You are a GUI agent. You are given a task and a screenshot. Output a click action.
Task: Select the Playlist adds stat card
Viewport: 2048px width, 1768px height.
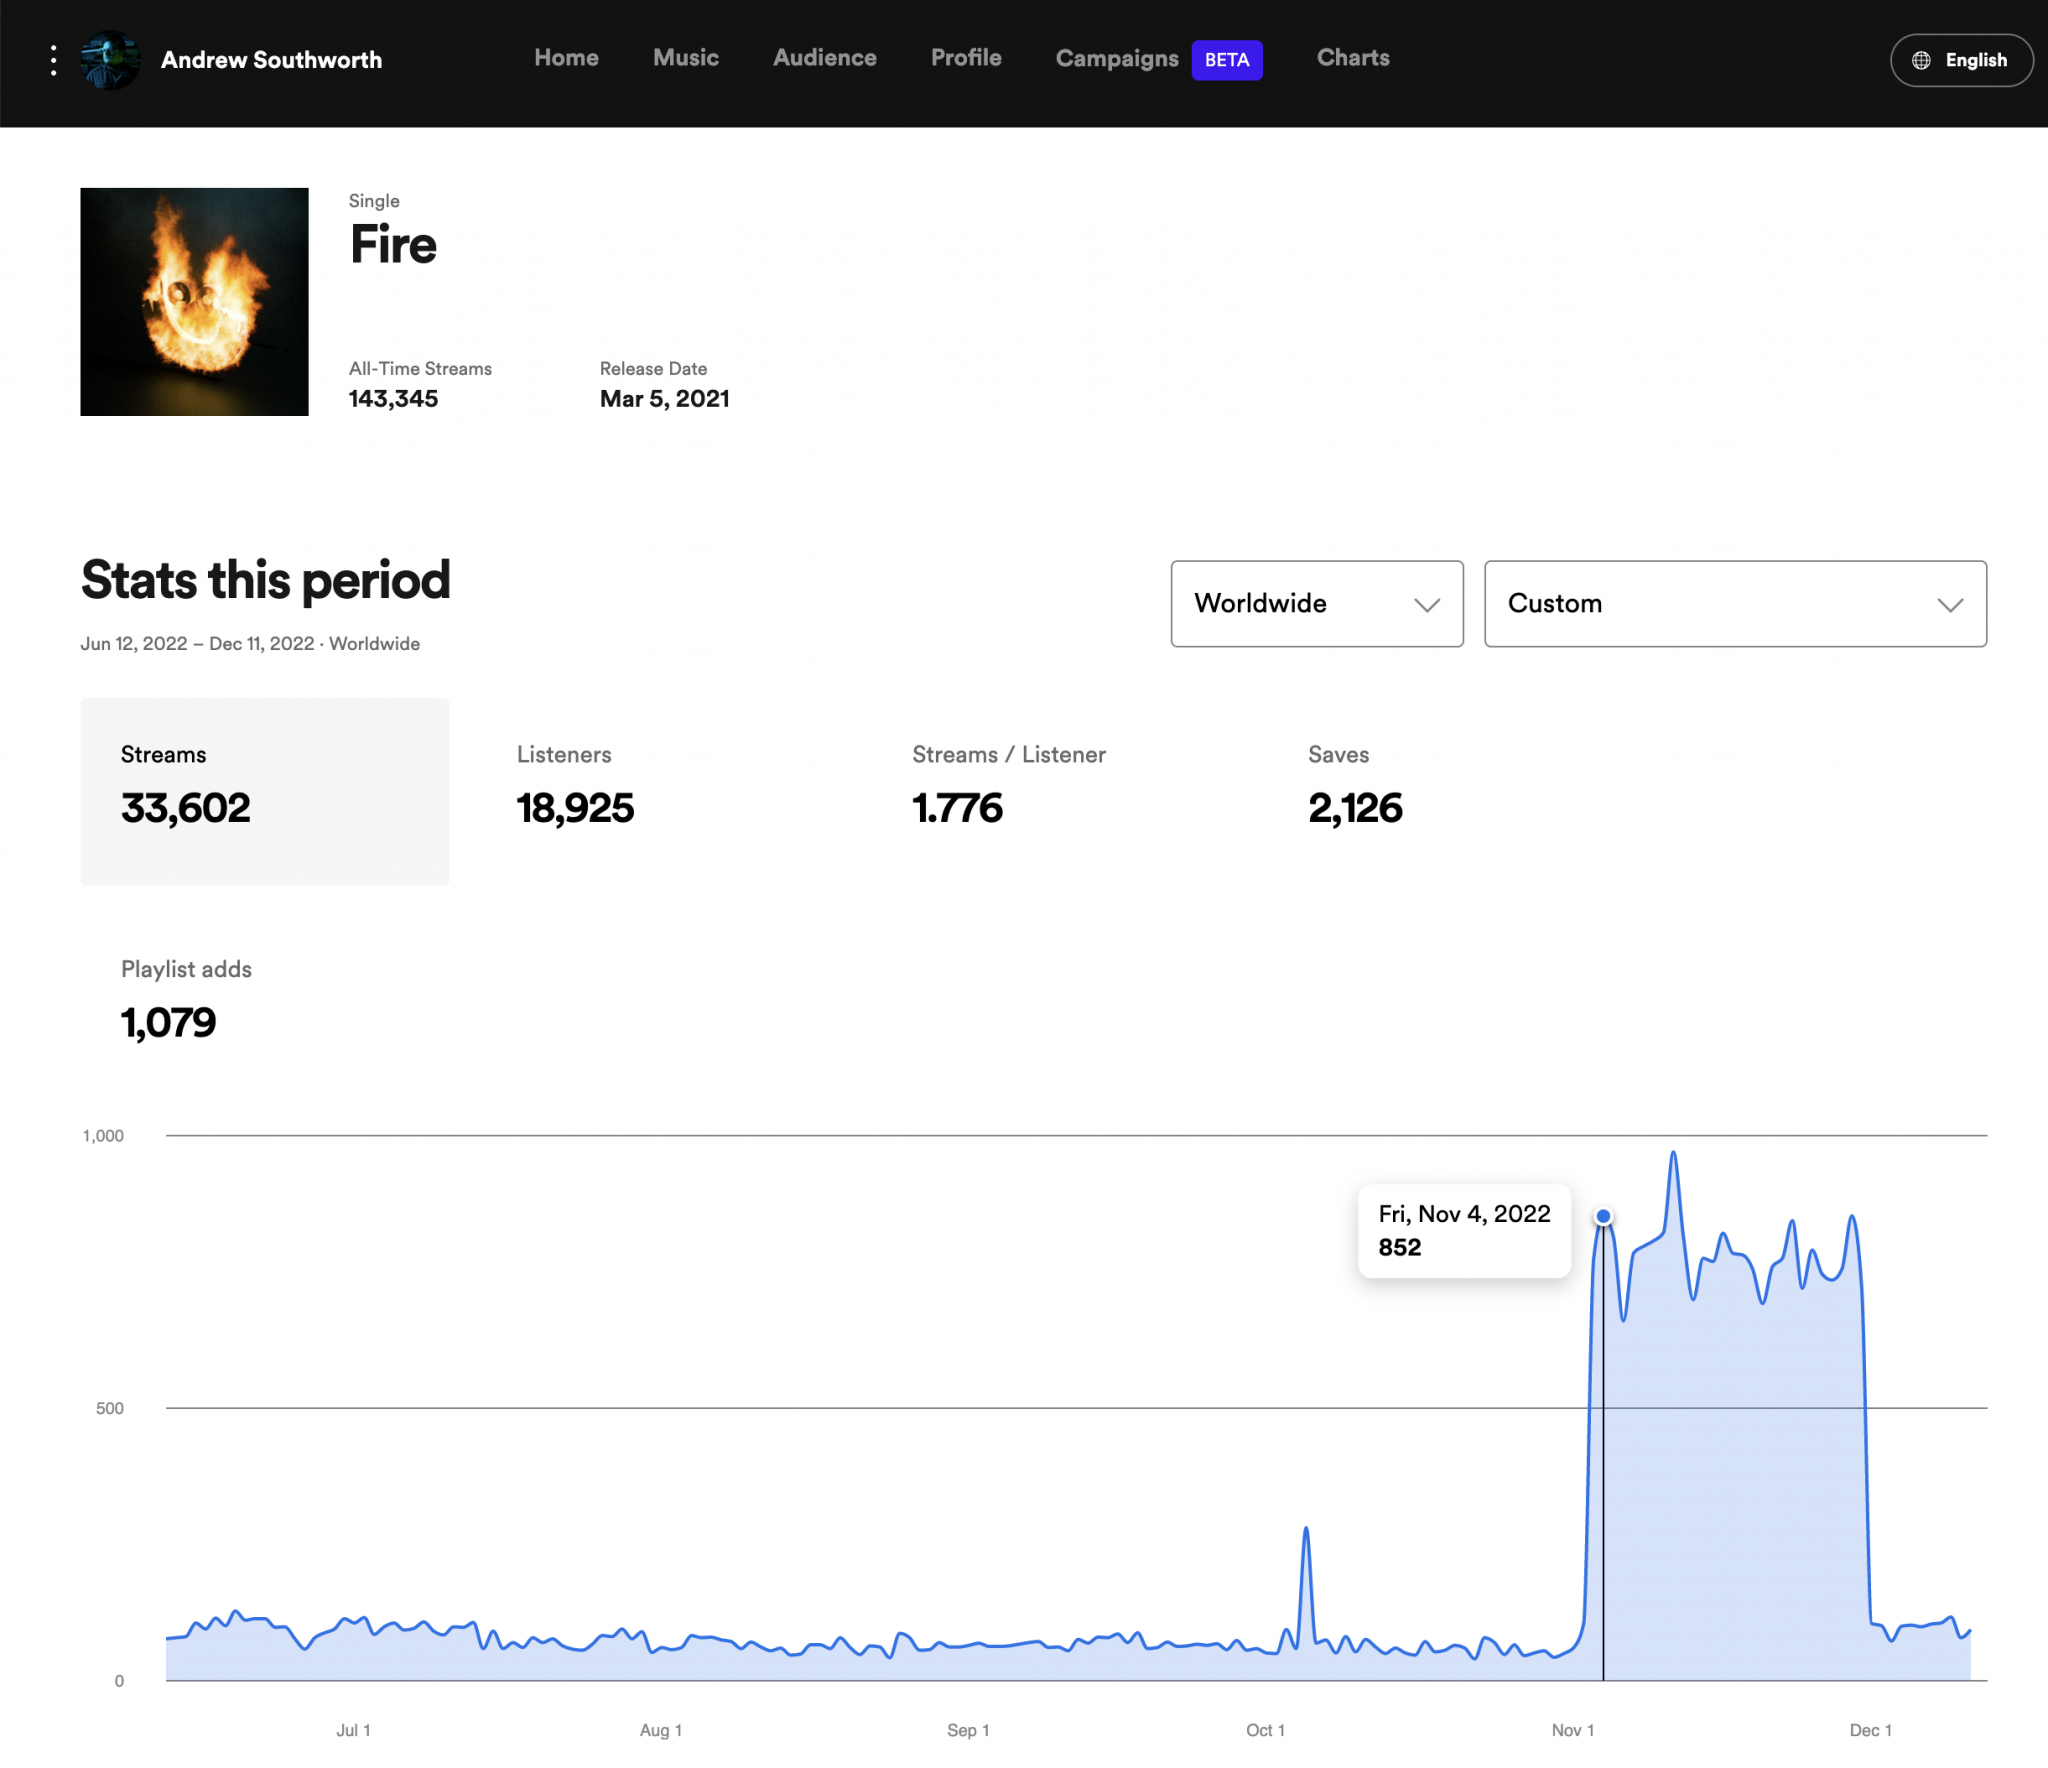(x=265, y=1005)
